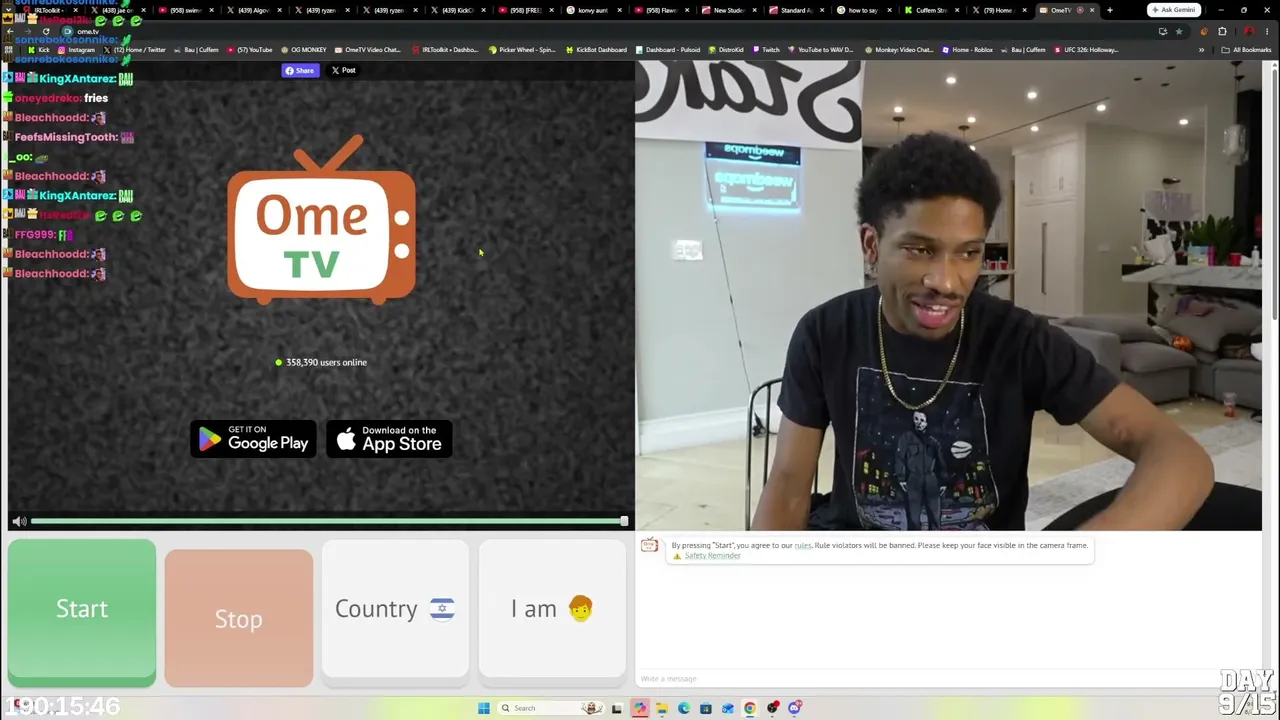Open Chrome's three-dot menu
Screen dimensions: 1280x720
point(1267,31)
